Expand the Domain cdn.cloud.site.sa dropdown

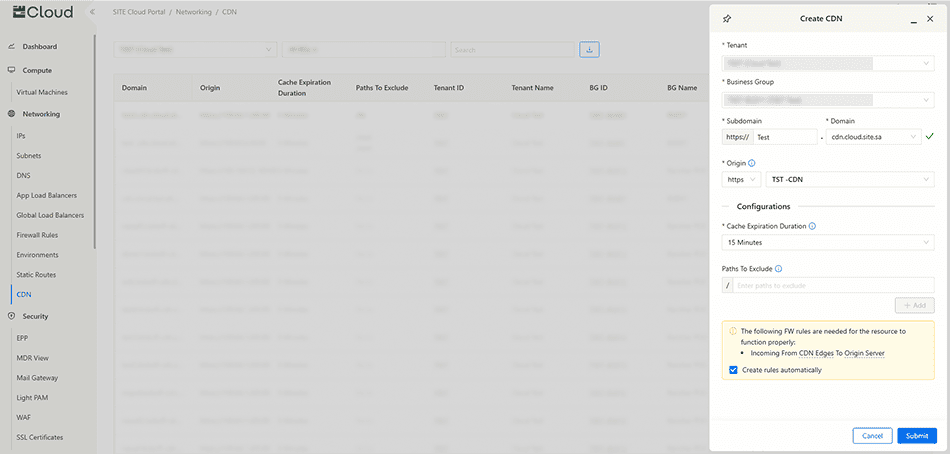point(872,137)
